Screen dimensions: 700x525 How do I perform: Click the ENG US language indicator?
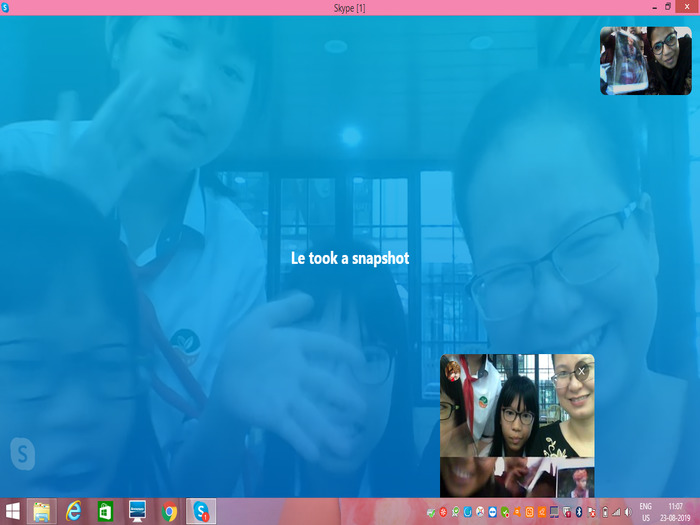[x=646, y=512]
